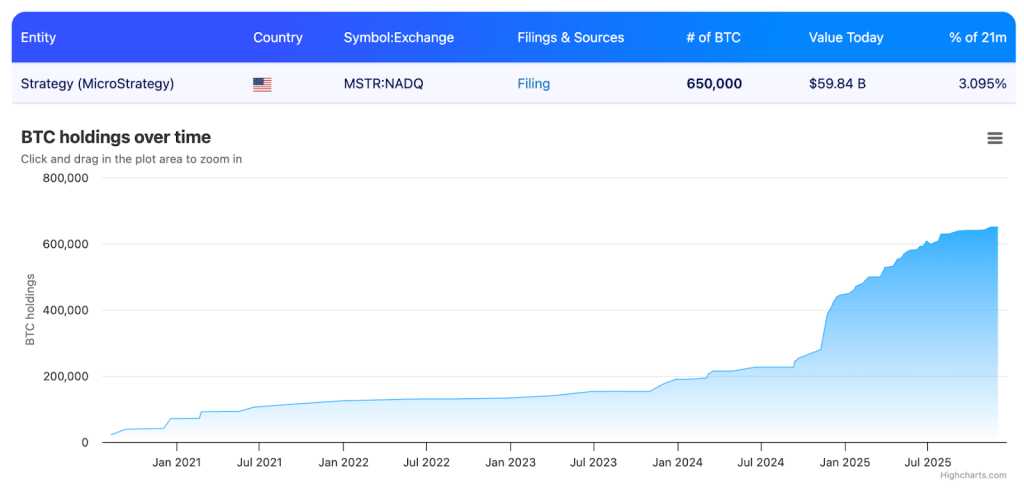Sort by Value Today column
The image size is (1024, 490).
coord(845,38)
